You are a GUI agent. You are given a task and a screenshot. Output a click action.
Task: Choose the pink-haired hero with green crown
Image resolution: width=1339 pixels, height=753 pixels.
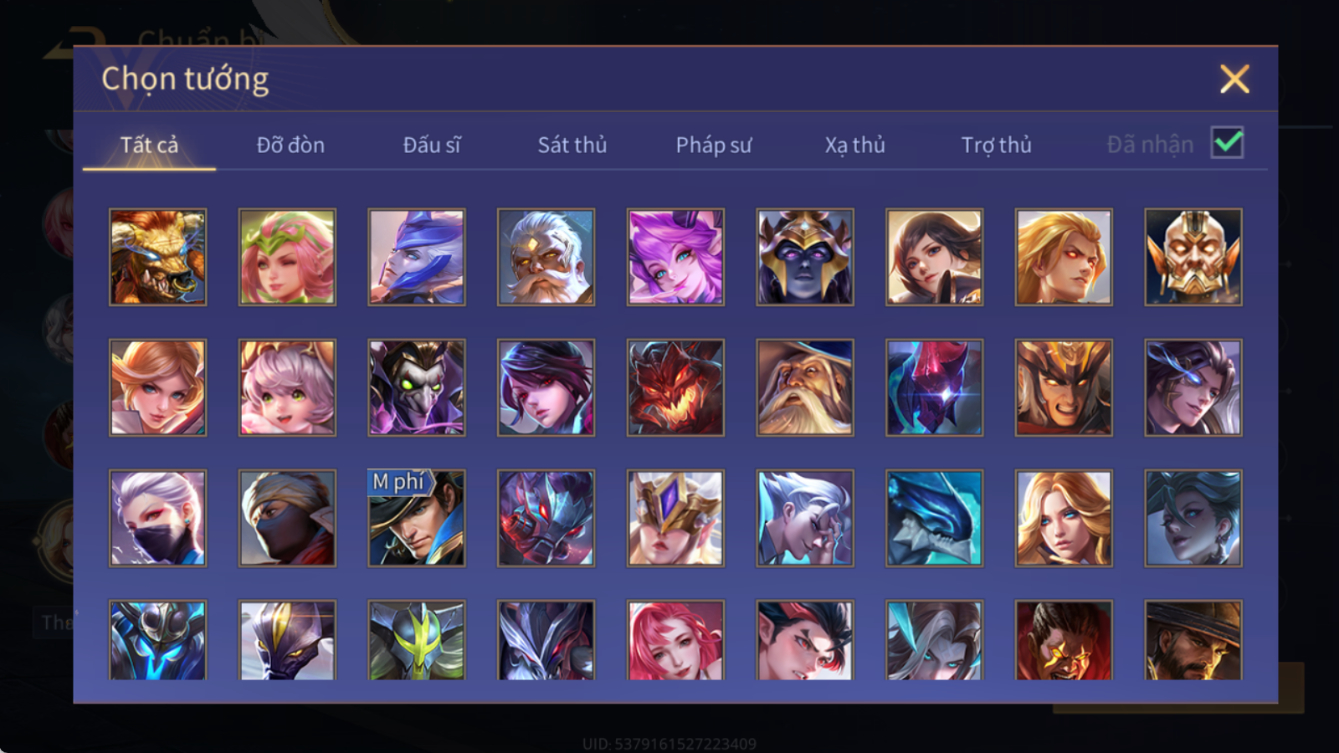(x=287, y=257)
